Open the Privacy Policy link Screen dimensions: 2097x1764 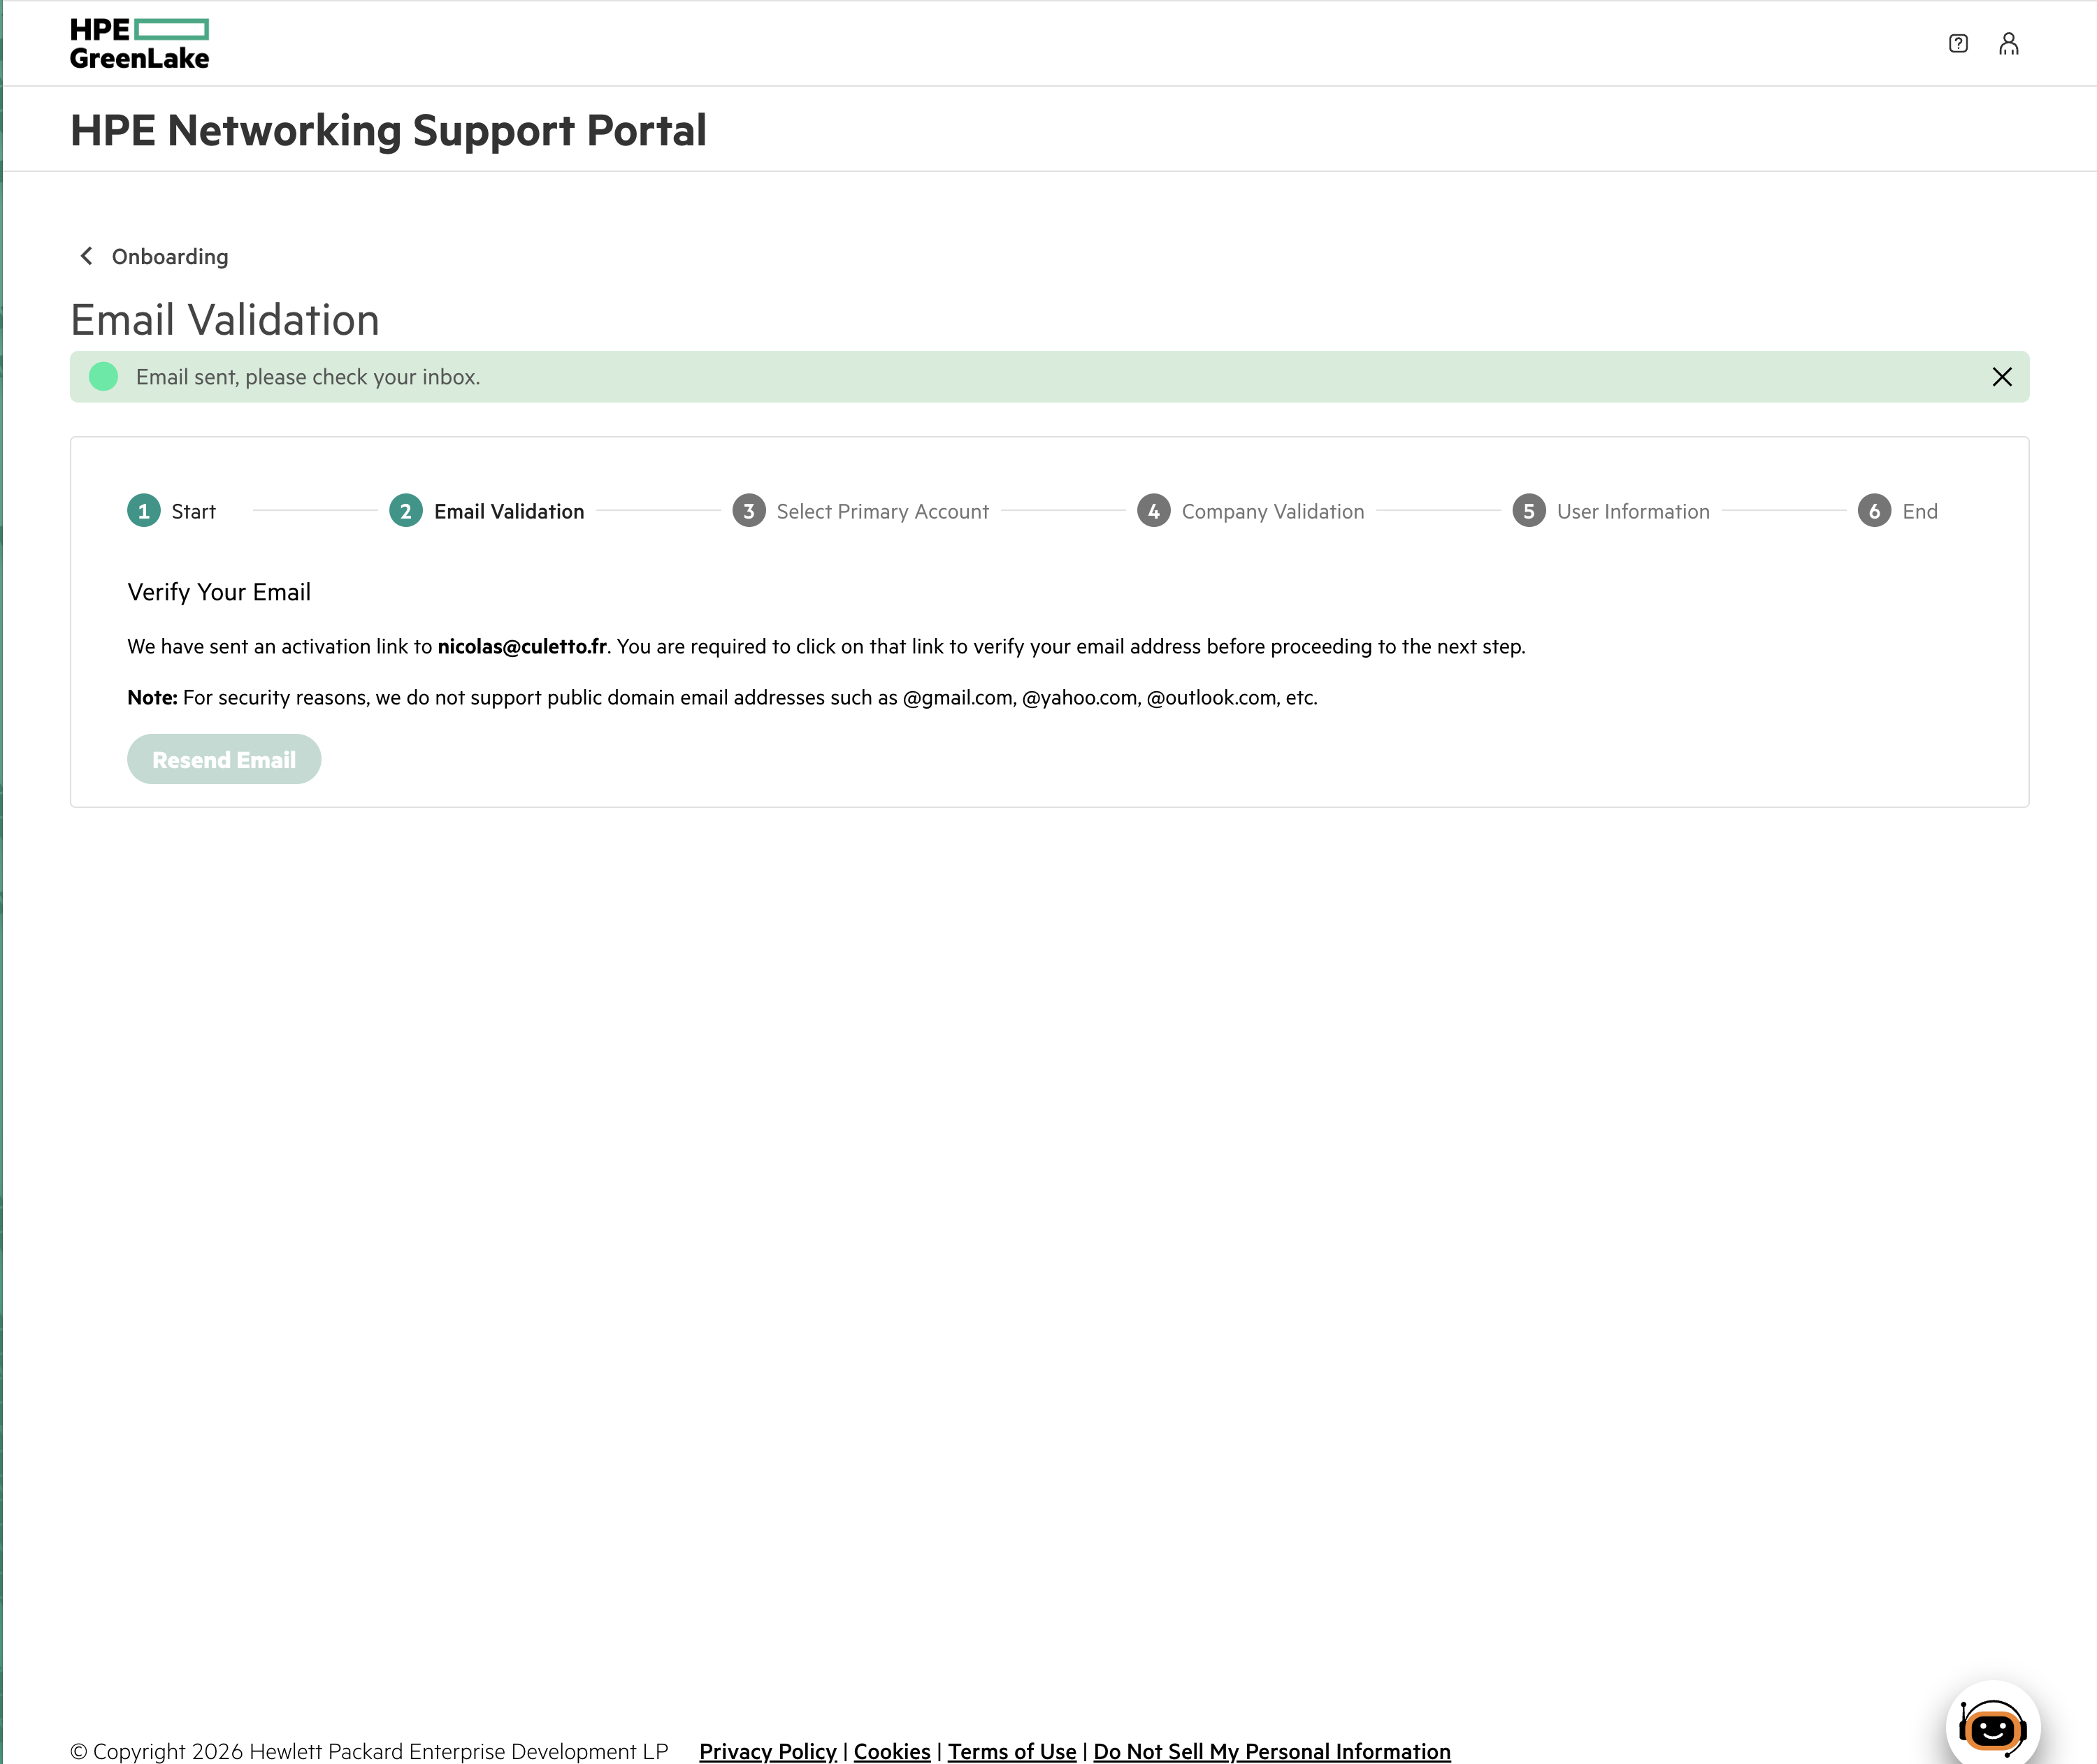pos(768,1751)
